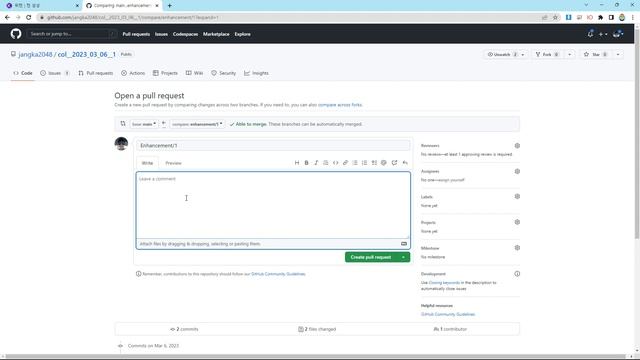Switch to the Issues repository tab
Image resolution: width=640 pixels, height=360 pixels.
pyautogui.click(x=55, y=73)
